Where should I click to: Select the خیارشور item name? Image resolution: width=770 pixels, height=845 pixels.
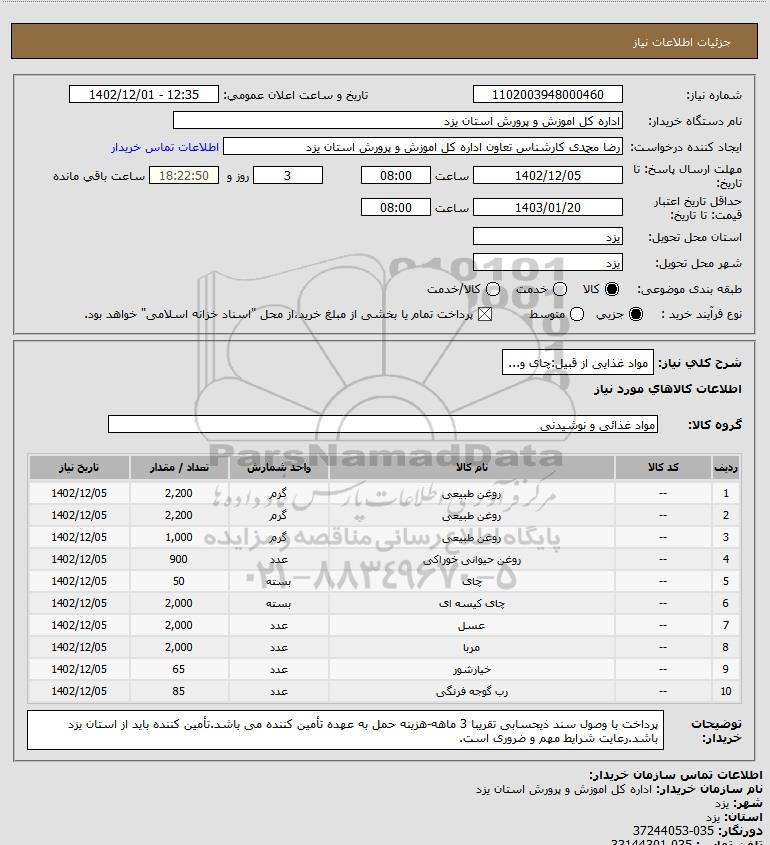(471, 669)
